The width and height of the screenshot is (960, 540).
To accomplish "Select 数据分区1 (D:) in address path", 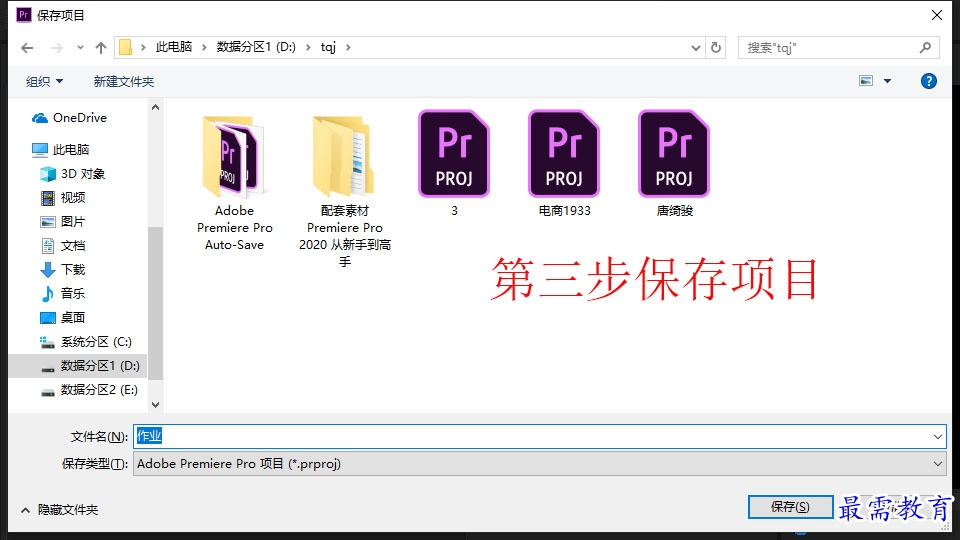I will pos(256,47).
